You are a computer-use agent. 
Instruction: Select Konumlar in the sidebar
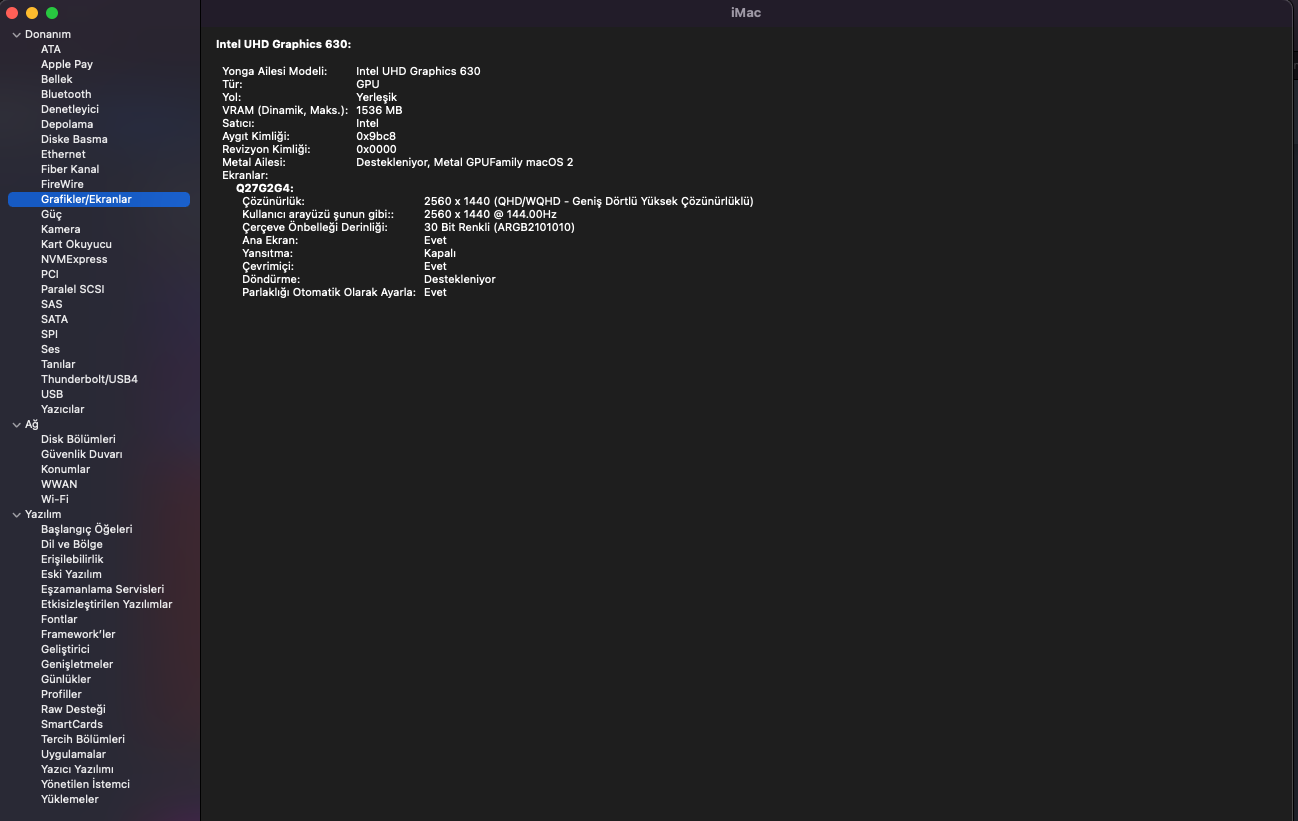tap(66, 469)
